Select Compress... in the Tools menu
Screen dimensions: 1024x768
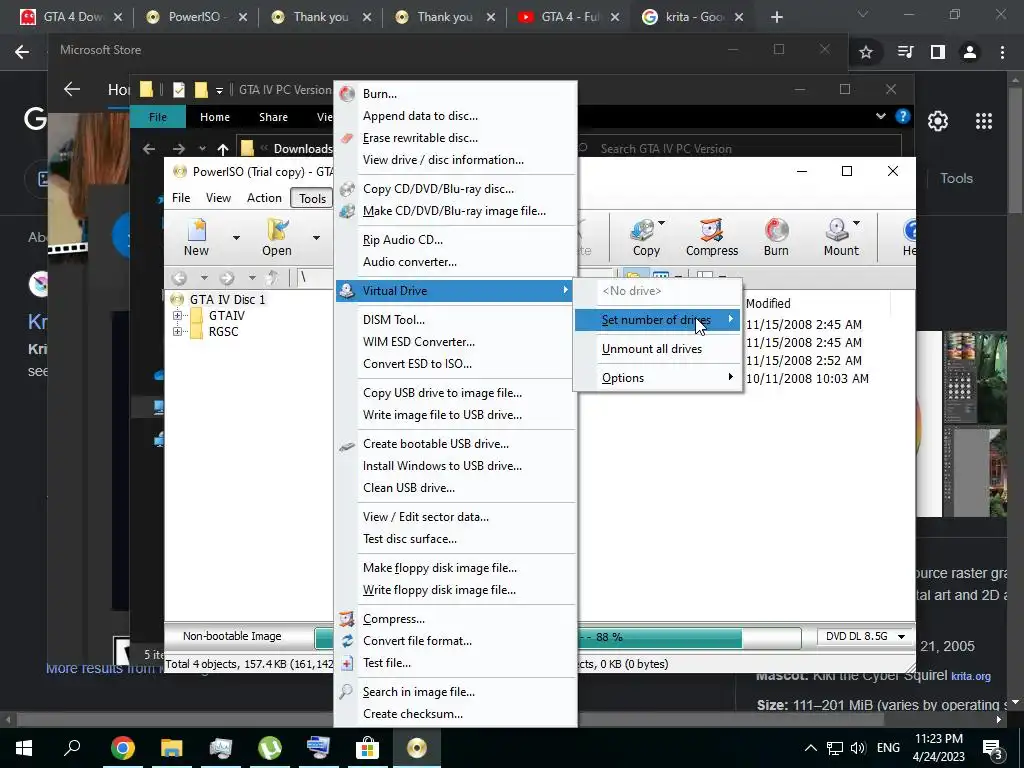(456, 619)
